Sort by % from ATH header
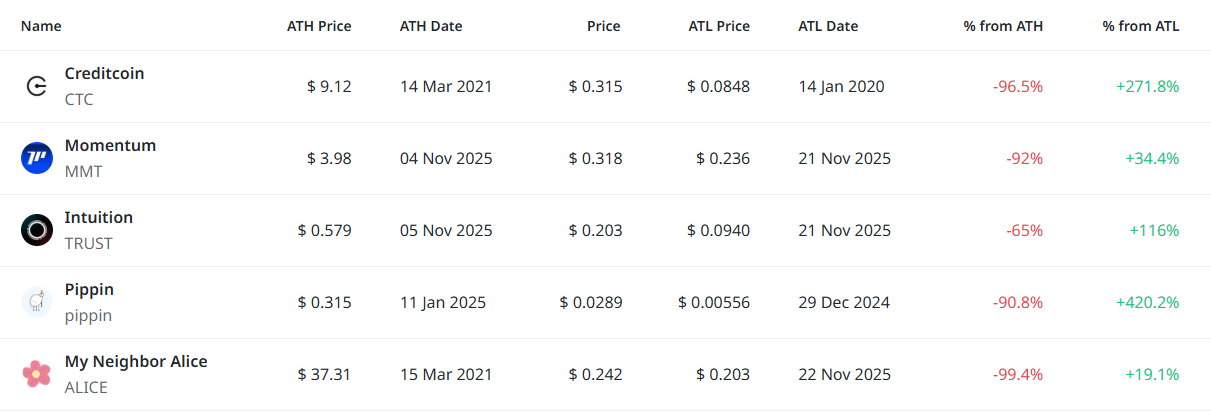 click(x=1003, y=27)
